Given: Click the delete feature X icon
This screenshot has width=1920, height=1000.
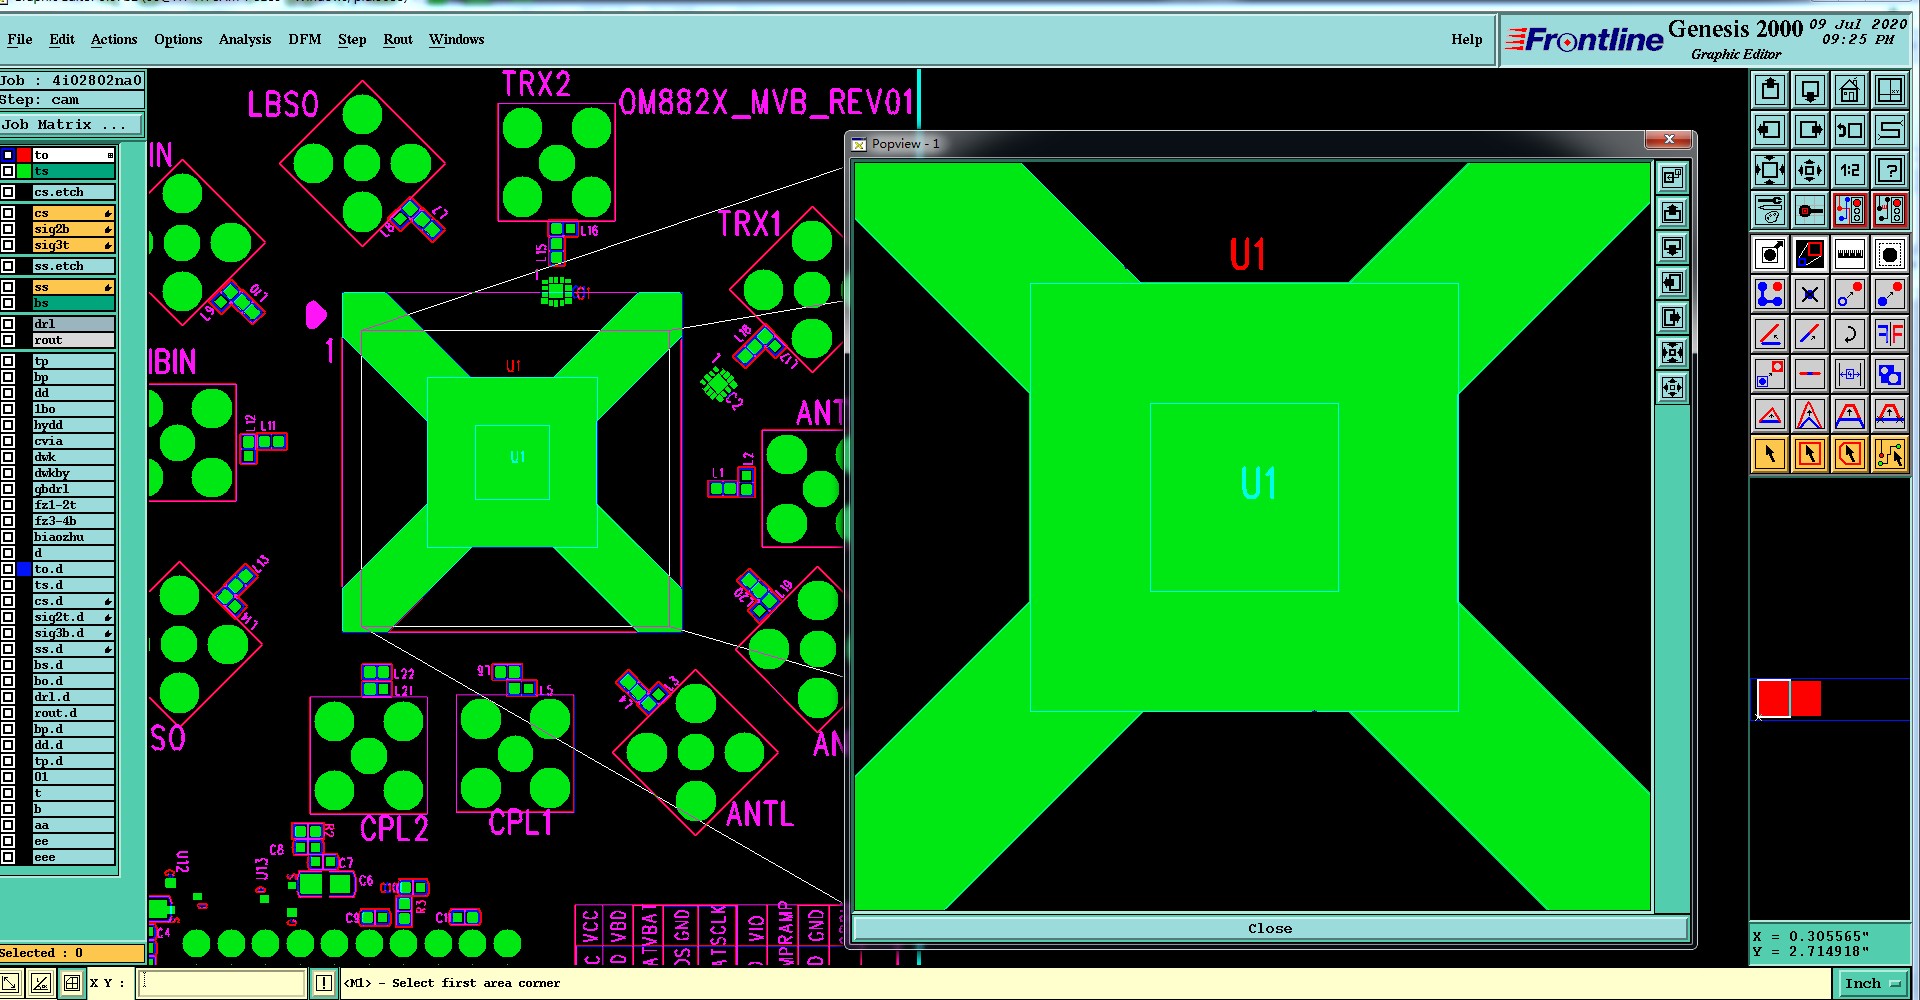Looking at the screenshot, I should (1810, 294).
